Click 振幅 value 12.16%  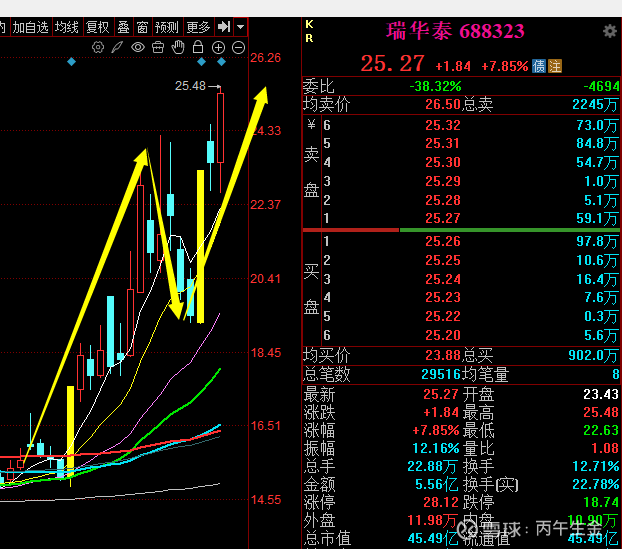pos(436,448)
